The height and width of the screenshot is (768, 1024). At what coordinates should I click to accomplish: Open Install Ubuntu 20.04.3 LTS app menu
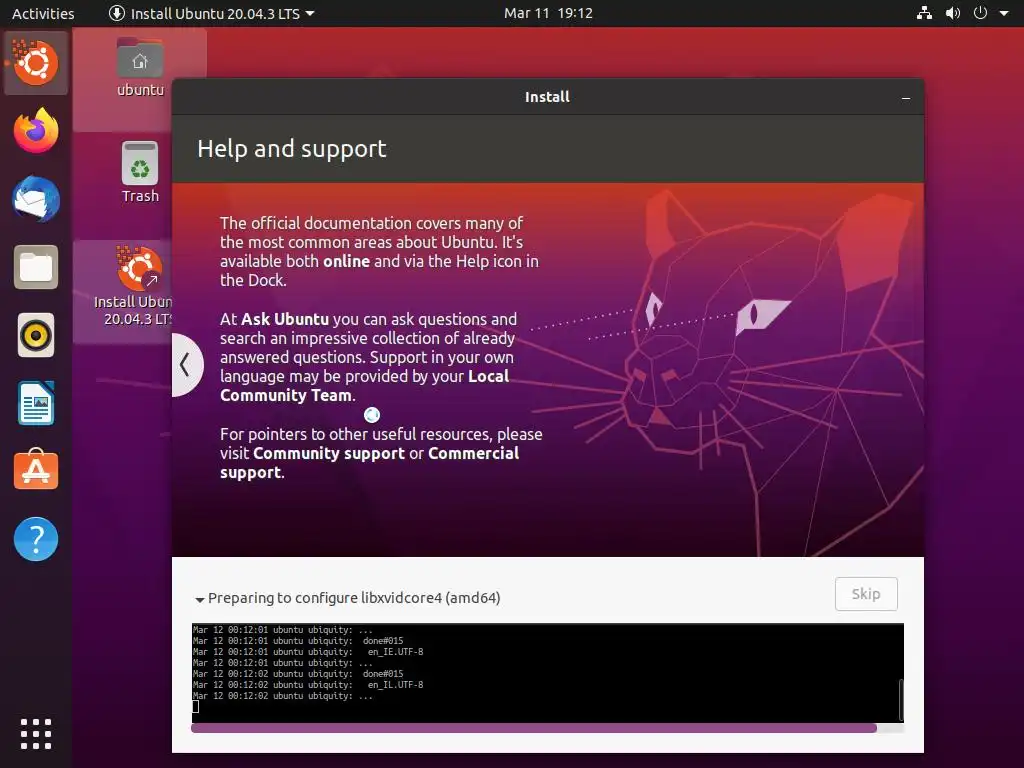[x=212, y=13]
